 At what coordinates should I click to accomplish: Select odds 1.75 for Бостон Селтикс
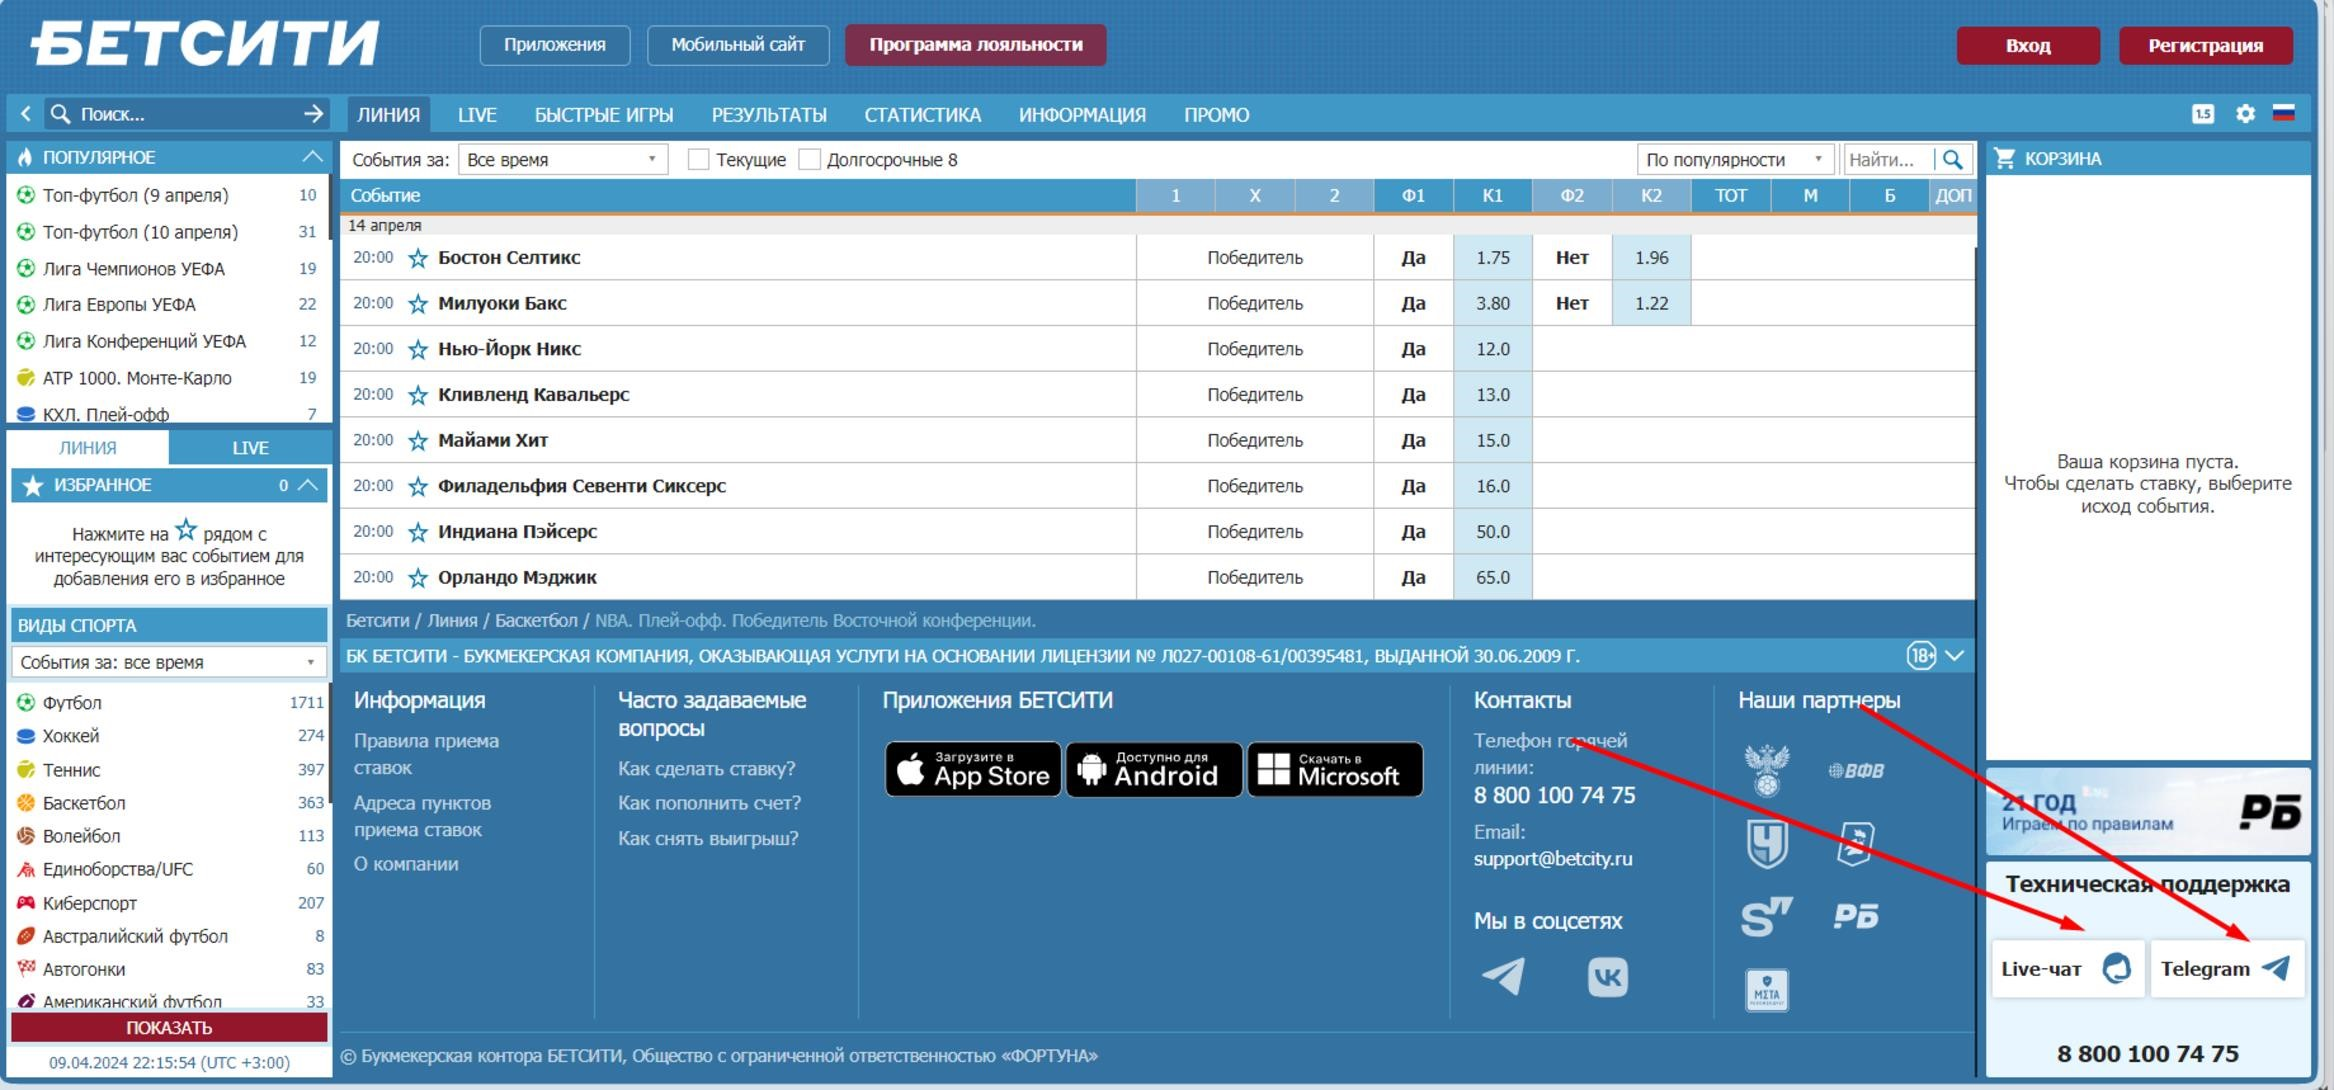pyautogui.click(x=1492, y=258)
